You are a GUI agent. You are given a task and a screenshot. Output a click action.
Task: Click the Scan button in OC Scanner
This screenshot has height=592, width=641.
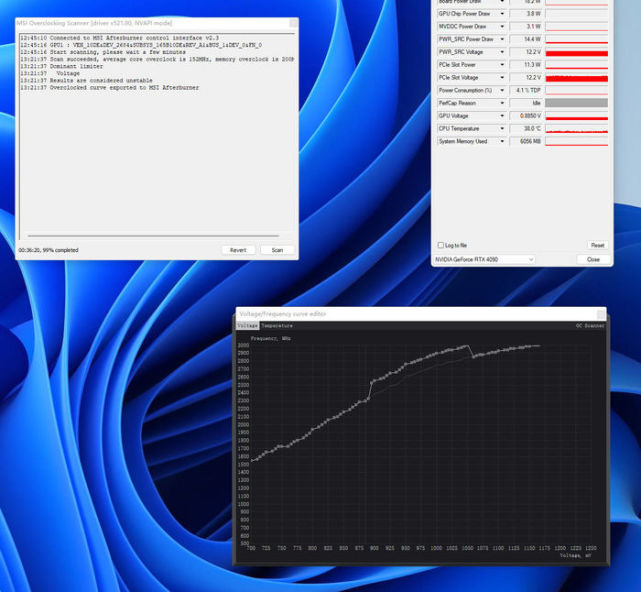[x=277, y=250]
